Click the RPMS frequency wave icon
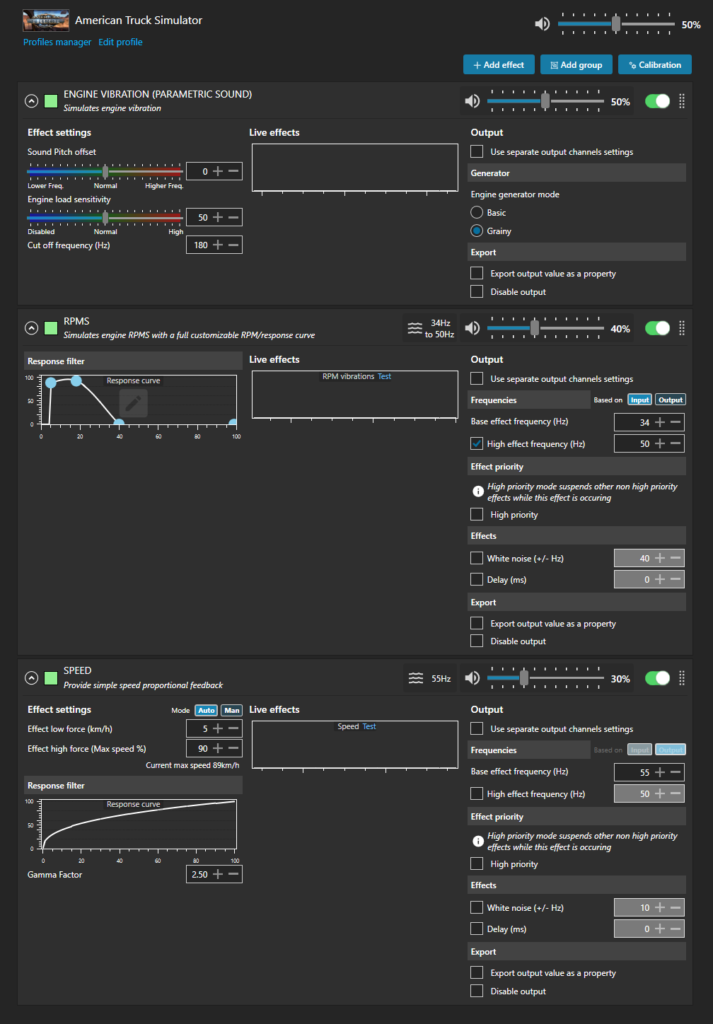The height and width of the screenshot is (1024, 713). click(415, 328)
